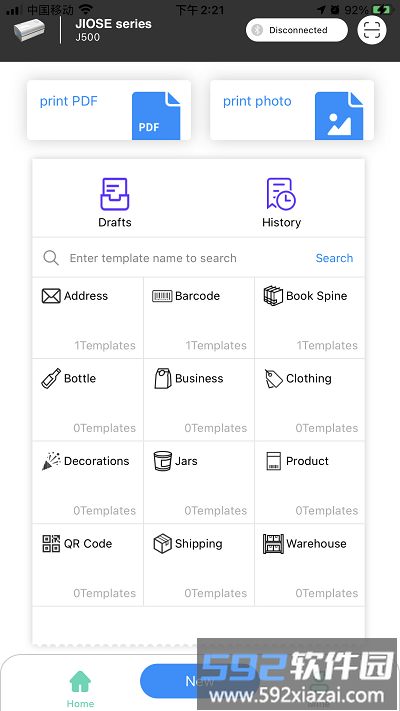400x711 pixels.
Task: Open the Clothing tag category
Action: 310,400
